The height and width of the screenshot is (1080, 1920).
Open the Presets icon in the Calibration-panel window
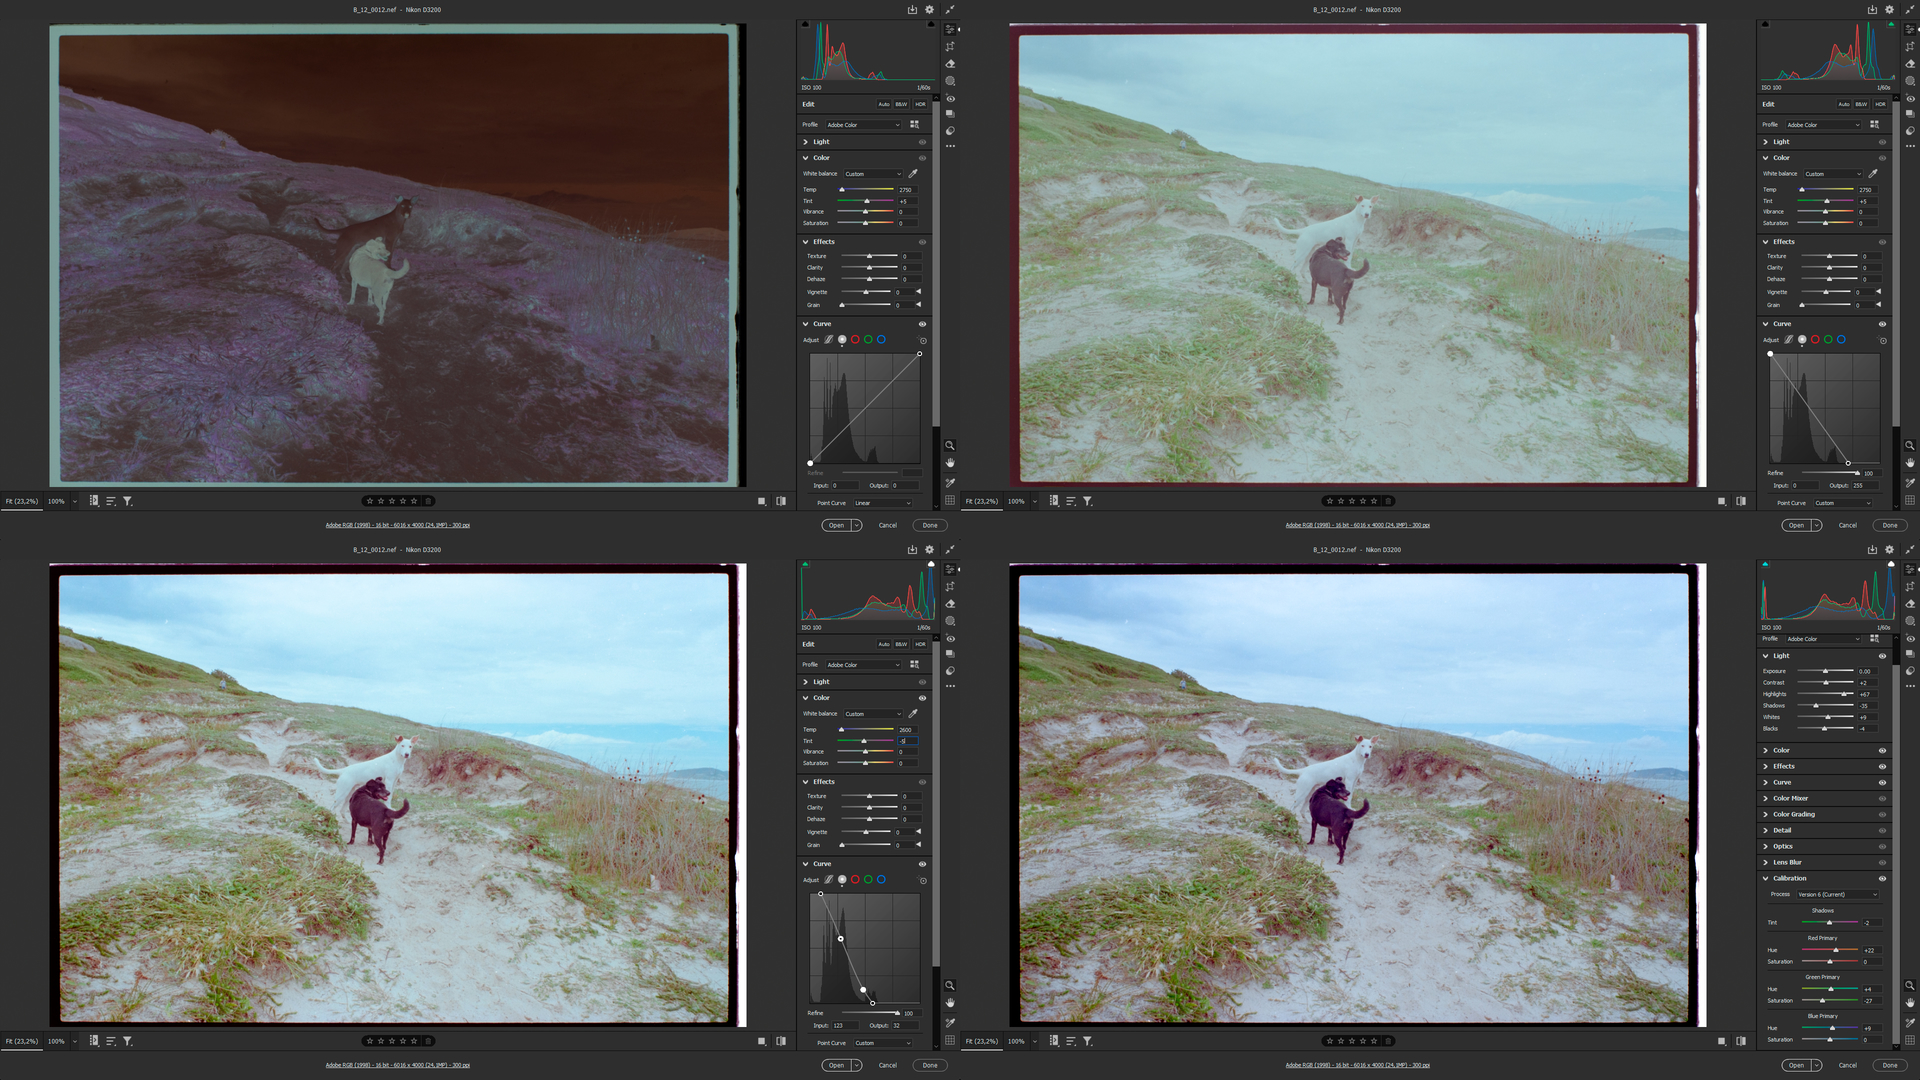(x=1910, y=672)
